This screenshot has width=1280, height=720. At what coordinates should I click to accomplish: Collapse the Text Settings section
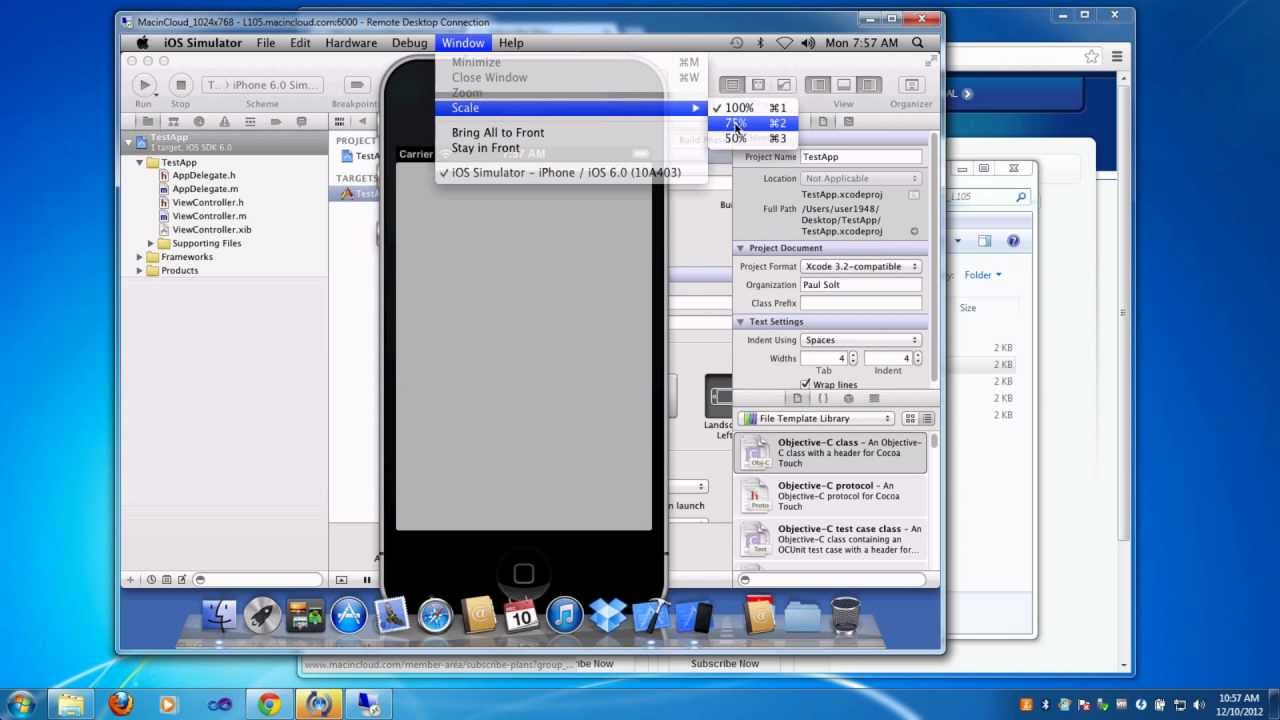[741, 322]
